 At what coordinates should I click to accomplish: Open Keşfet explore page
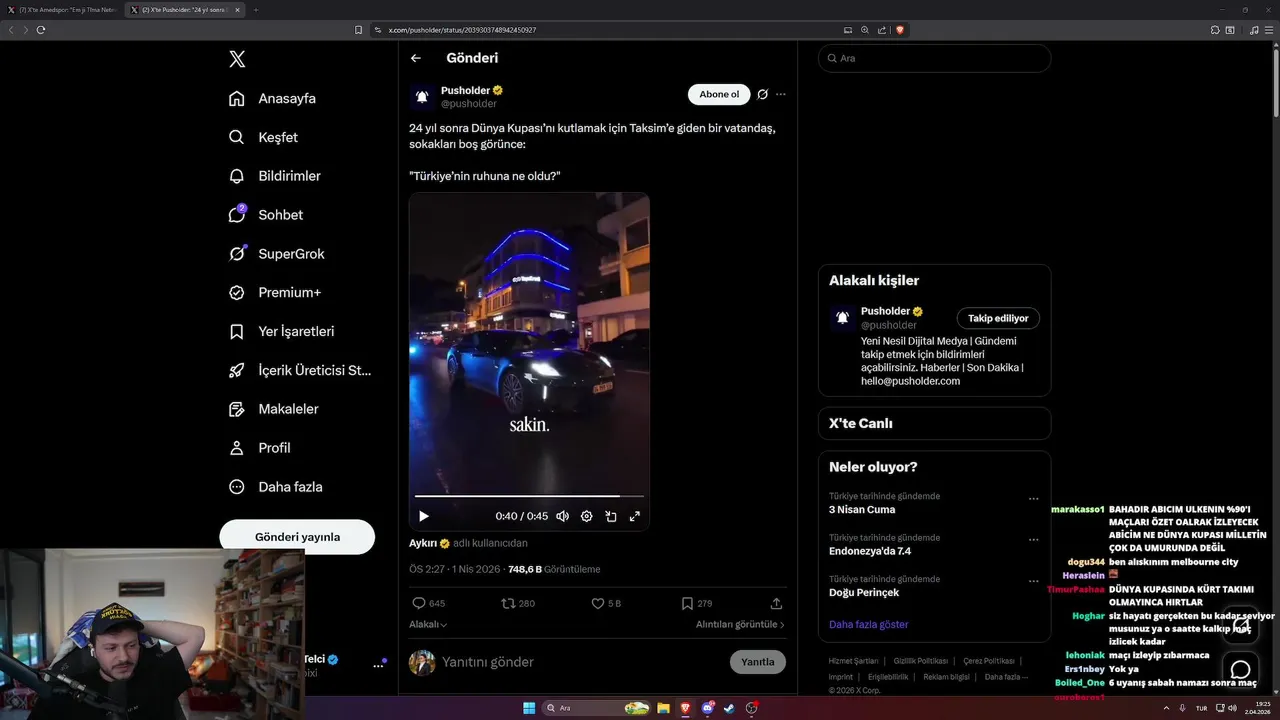click(x=263, y=137)
